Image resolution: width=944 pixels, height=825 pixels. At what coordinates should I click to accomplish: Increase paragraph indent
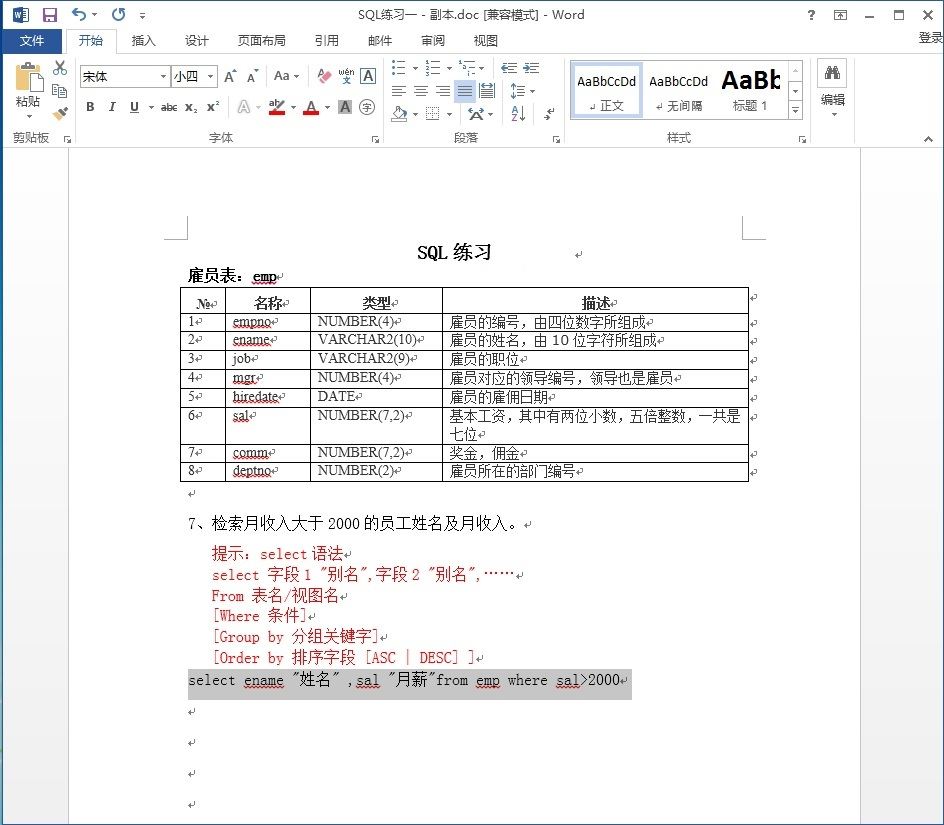[530, 67]
